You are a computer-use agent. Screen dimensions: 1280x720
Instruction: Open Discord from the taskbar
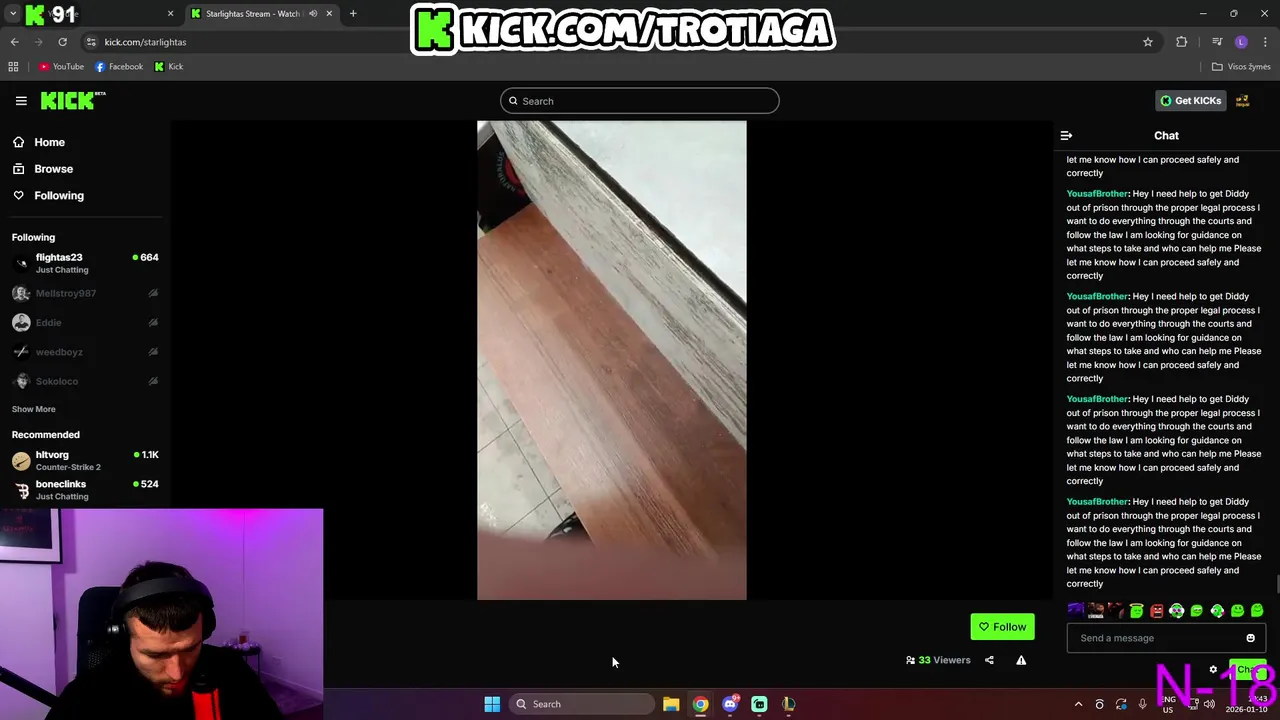tap(730, 704)
